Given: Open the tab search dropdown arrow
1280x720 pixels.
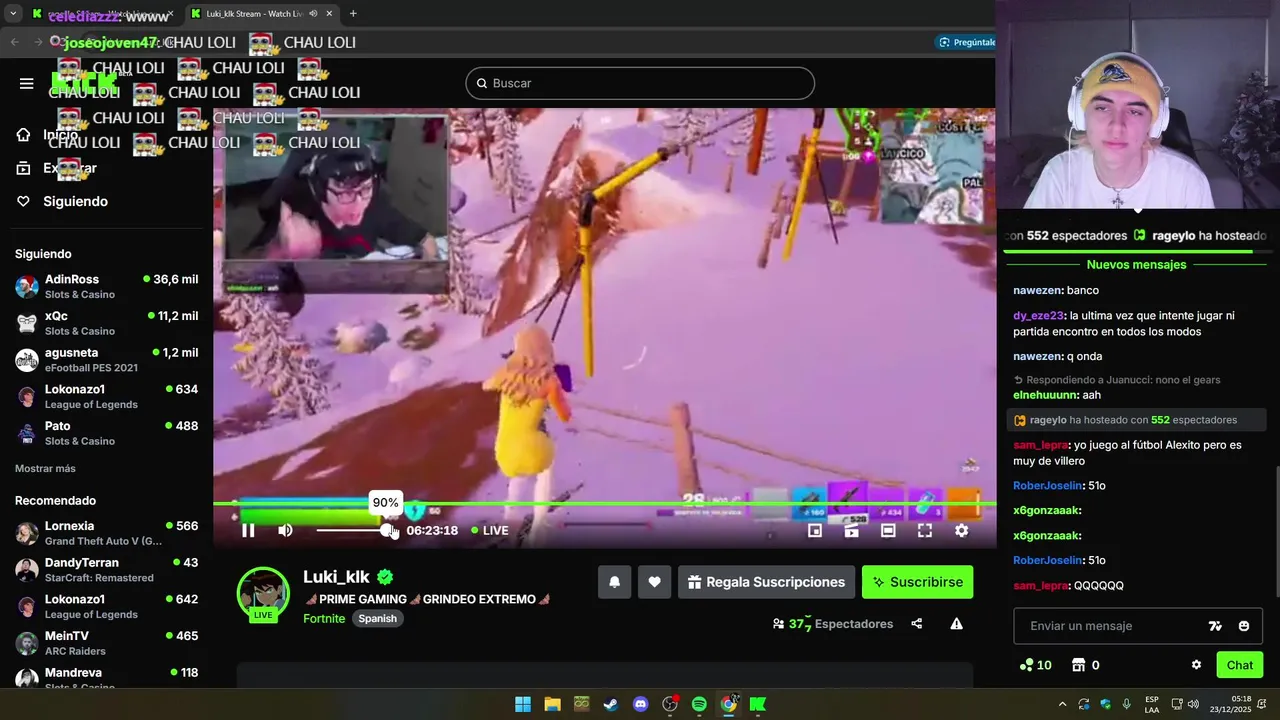Looking at the screenshot, I should tap(13, 14).
